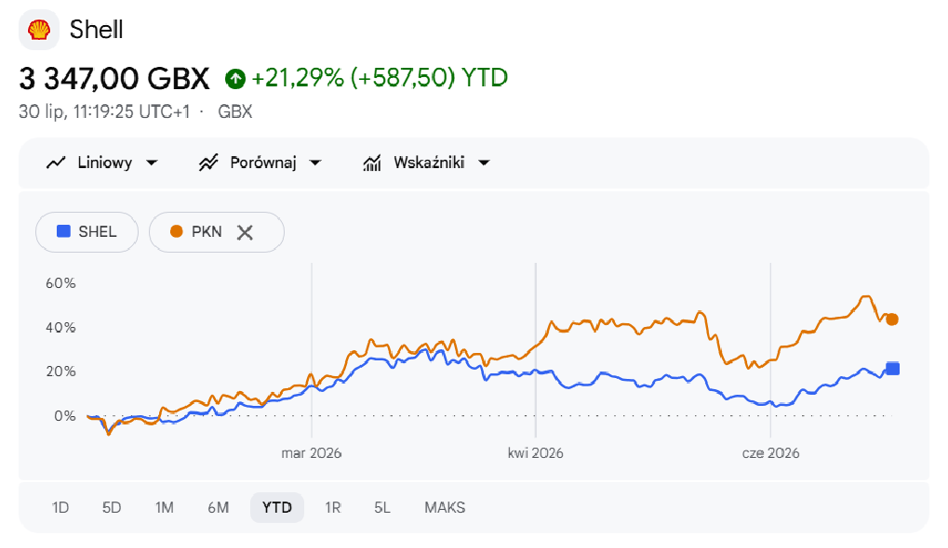
Task: Click the compare icon beside Porównaj
Action: tap(209, 163)
